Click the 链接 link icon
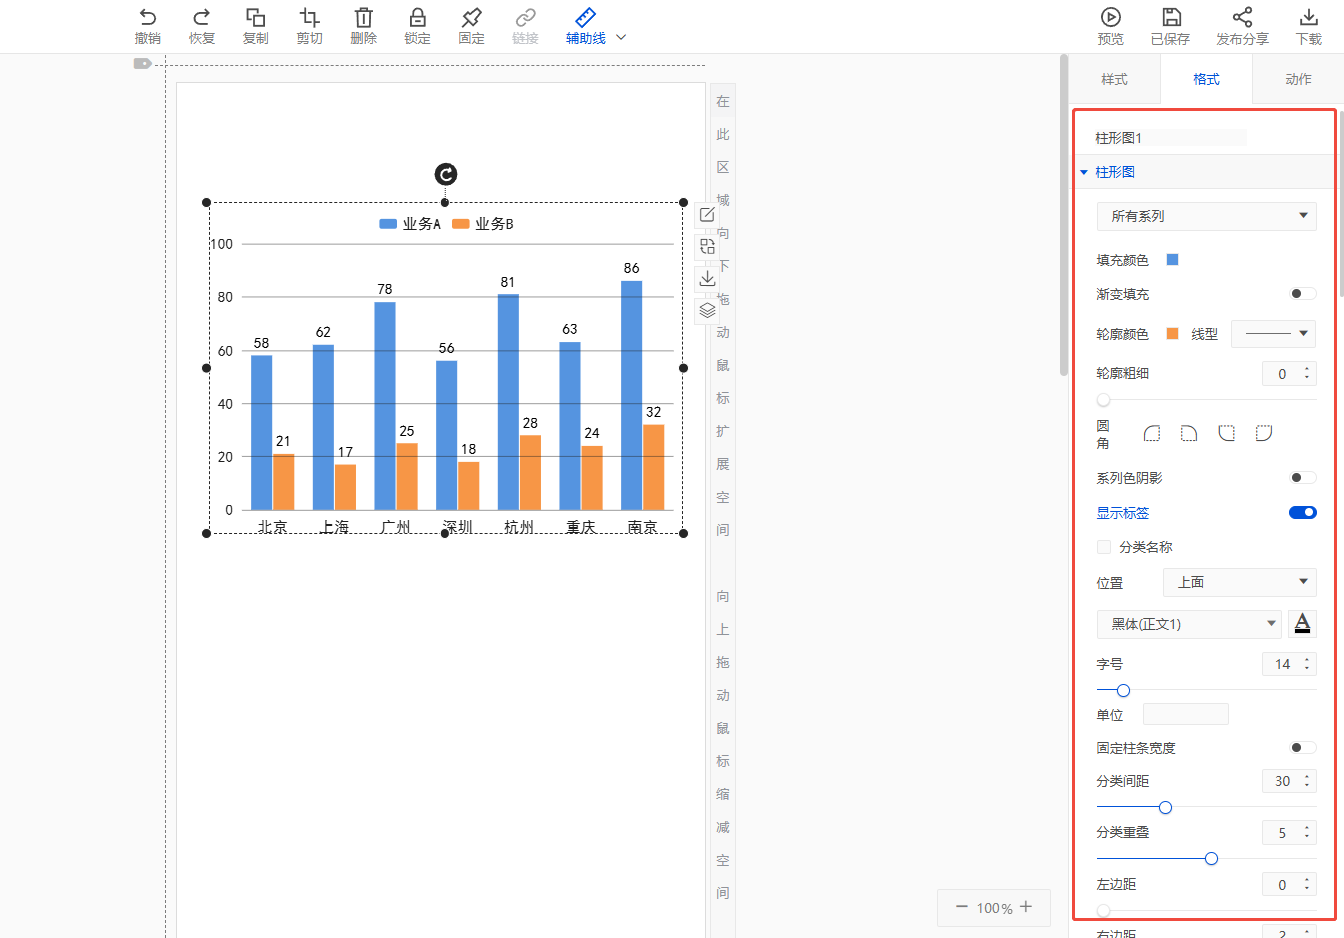1344x938 pixels. [526, 17]
